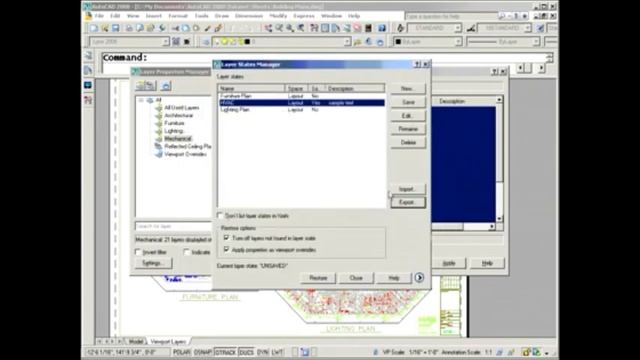Open the ByLayer linetype dropdown
Screen dimensions: 640x360
[x=536, y=42]
